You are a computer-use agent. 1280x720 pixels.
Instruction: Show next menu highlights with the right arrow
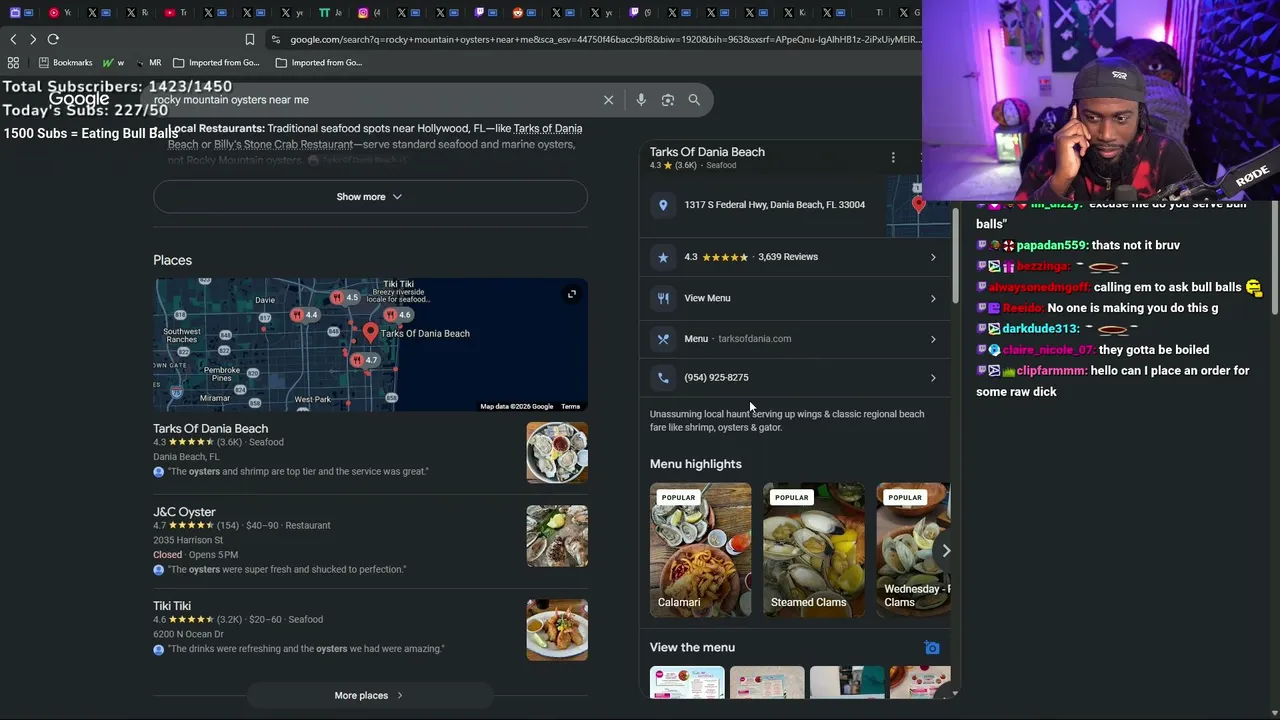point(945,550)
